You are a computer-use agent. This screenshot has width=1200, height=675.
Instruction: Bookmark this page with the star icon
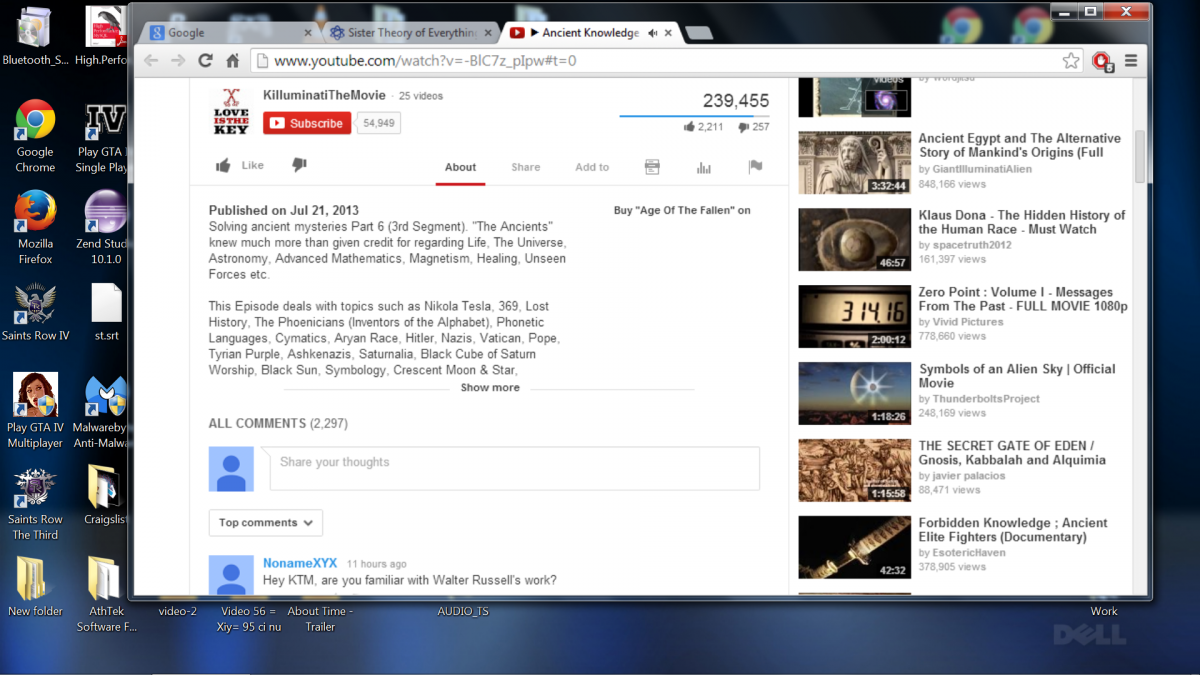click(1071, 61)
